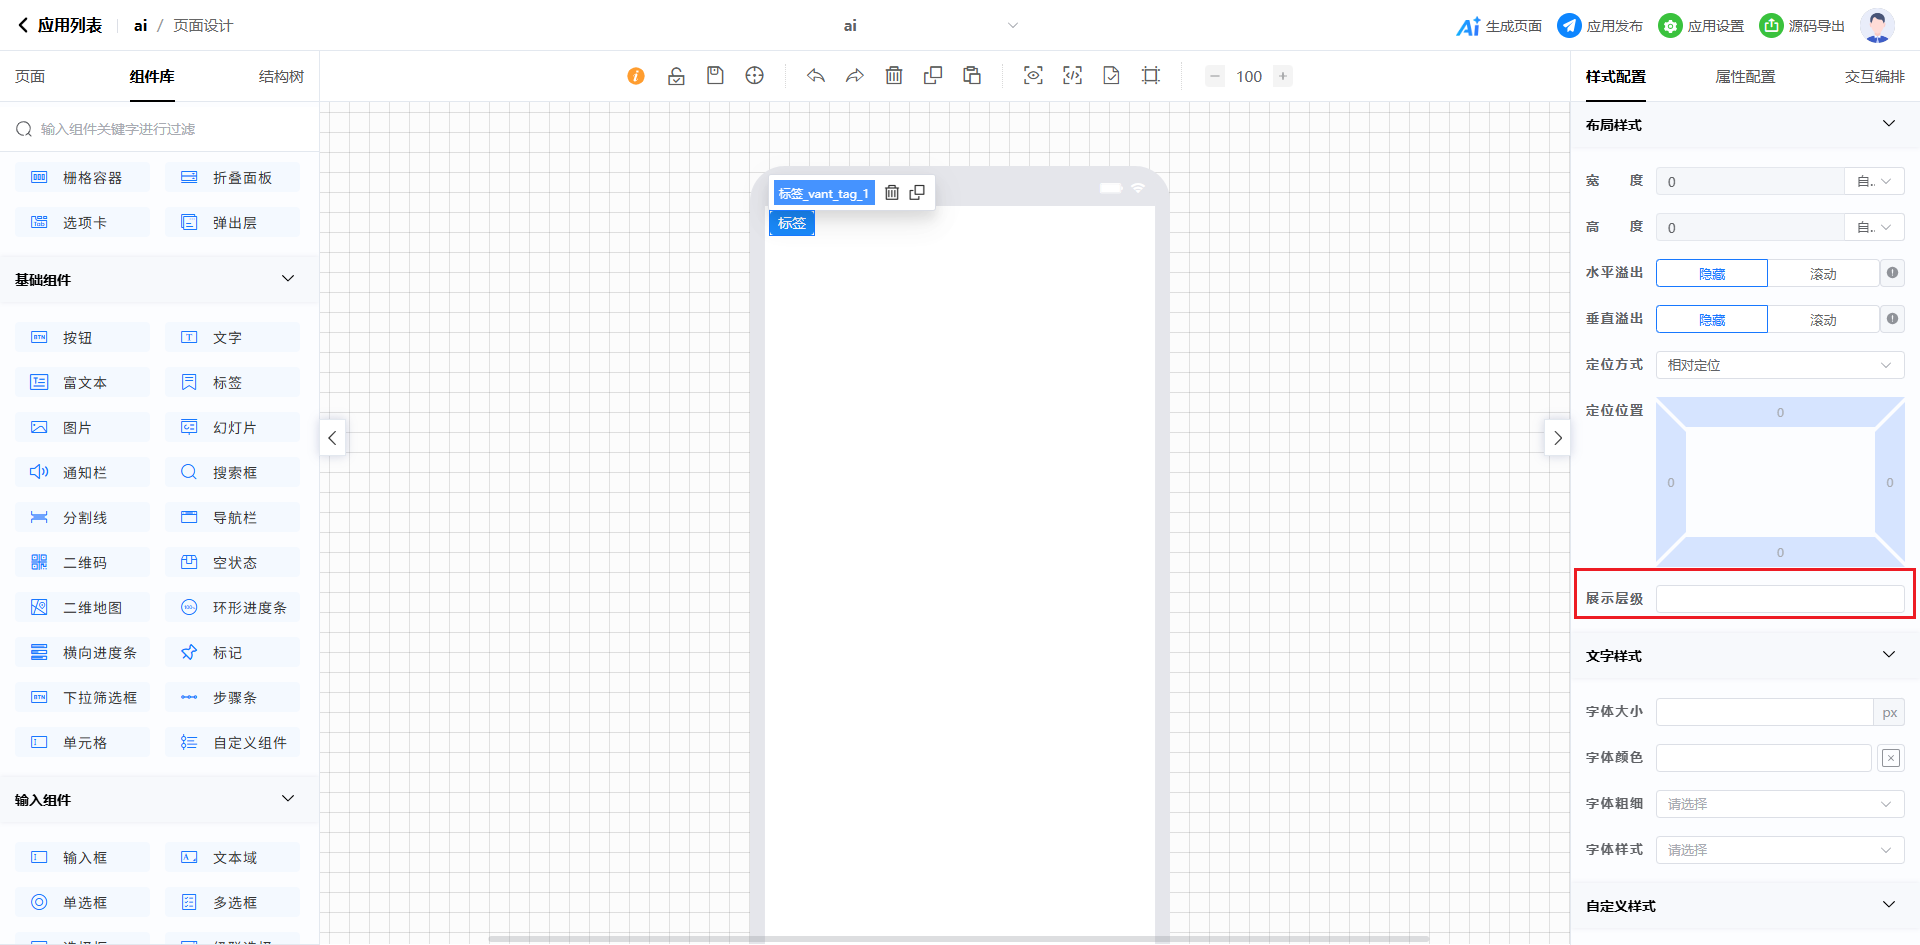
Task: Click the 源码导出 button
Action: click(1803, 26)
